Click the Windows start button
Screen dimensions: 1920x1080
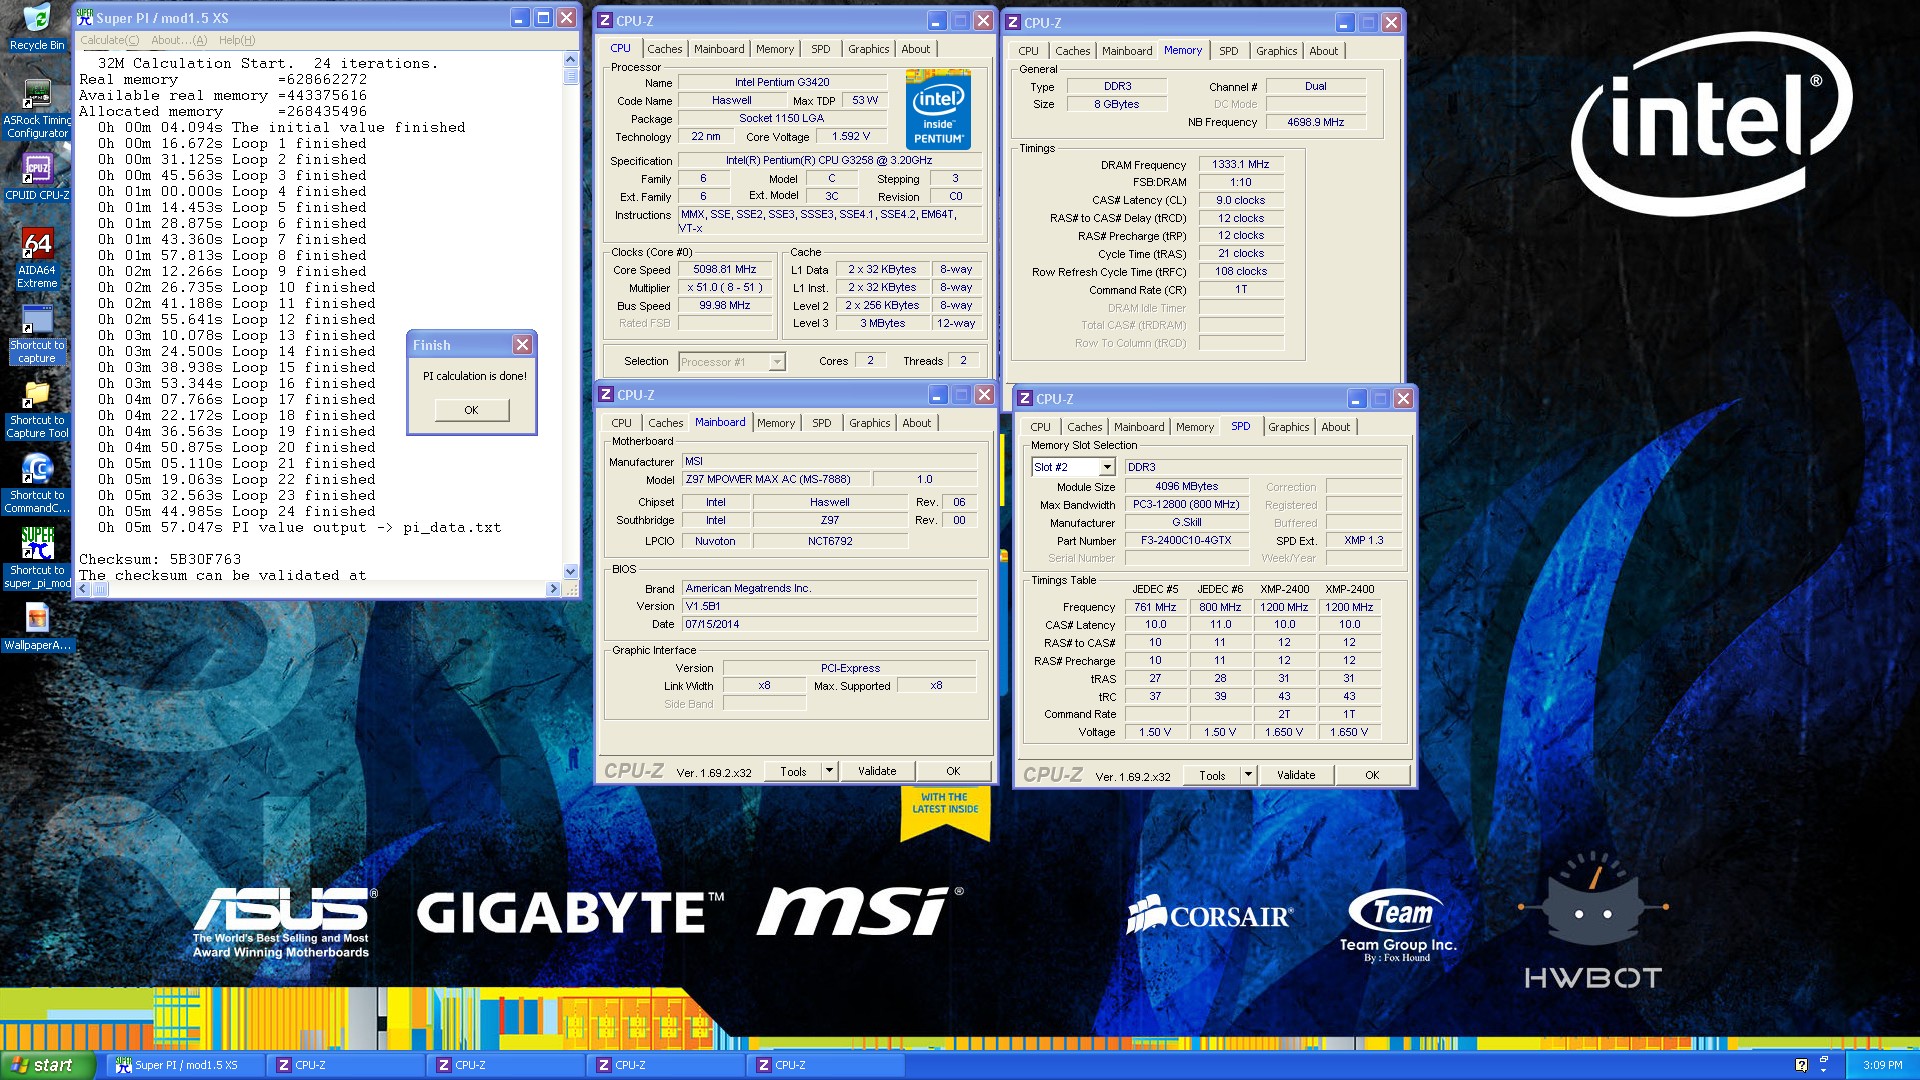coord(47,1065)
